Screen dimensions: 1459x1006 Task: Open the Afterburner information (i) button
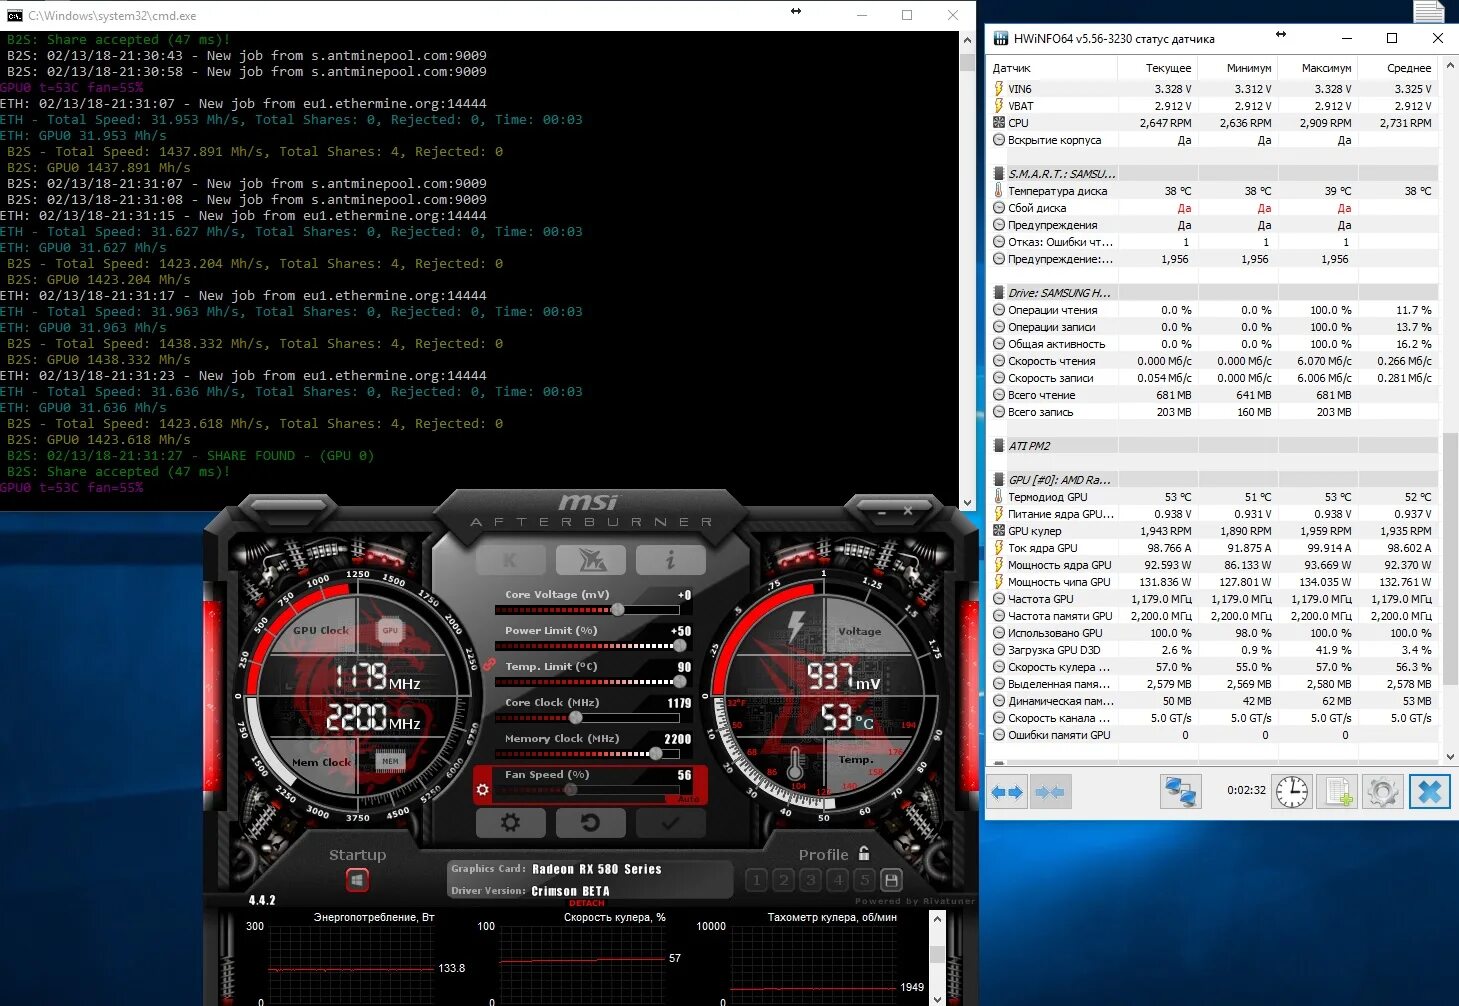coord(670,560)
